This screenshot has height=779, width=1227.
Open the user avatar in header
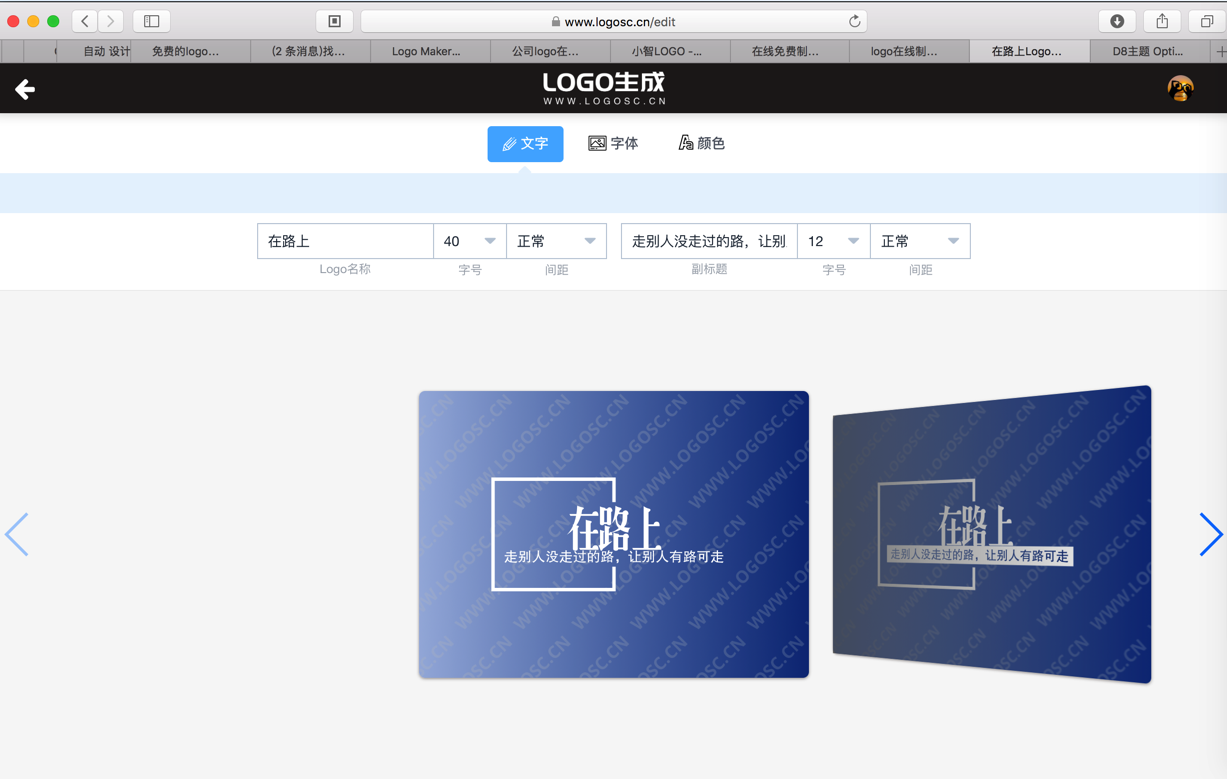1180,89
